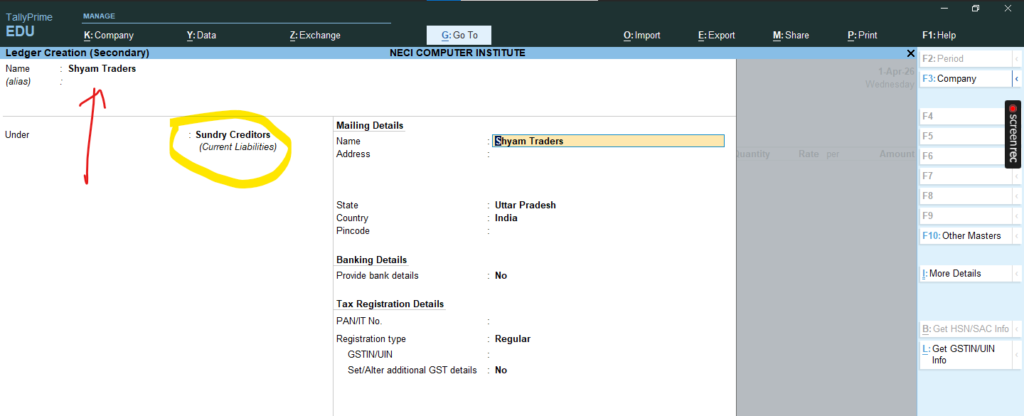This screenshot has width=1024, height=416.
Task: Restore the window using title bar button
Action: (976, 8)
